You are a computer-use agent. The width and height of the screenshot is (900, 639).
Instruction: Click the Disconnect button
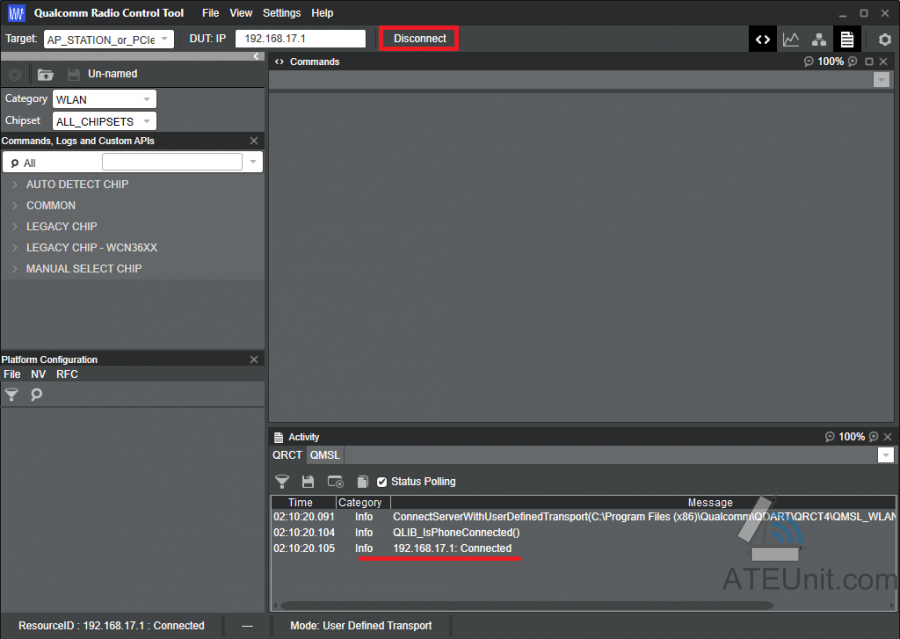click(x=420, y=38)
